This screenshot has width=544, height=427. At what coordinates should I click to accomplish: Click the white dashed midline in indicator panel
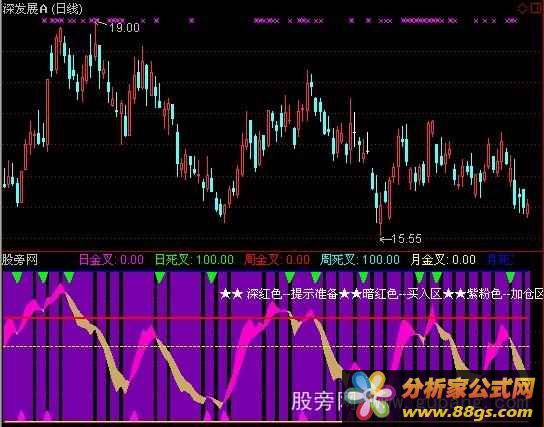coord(266,347)
